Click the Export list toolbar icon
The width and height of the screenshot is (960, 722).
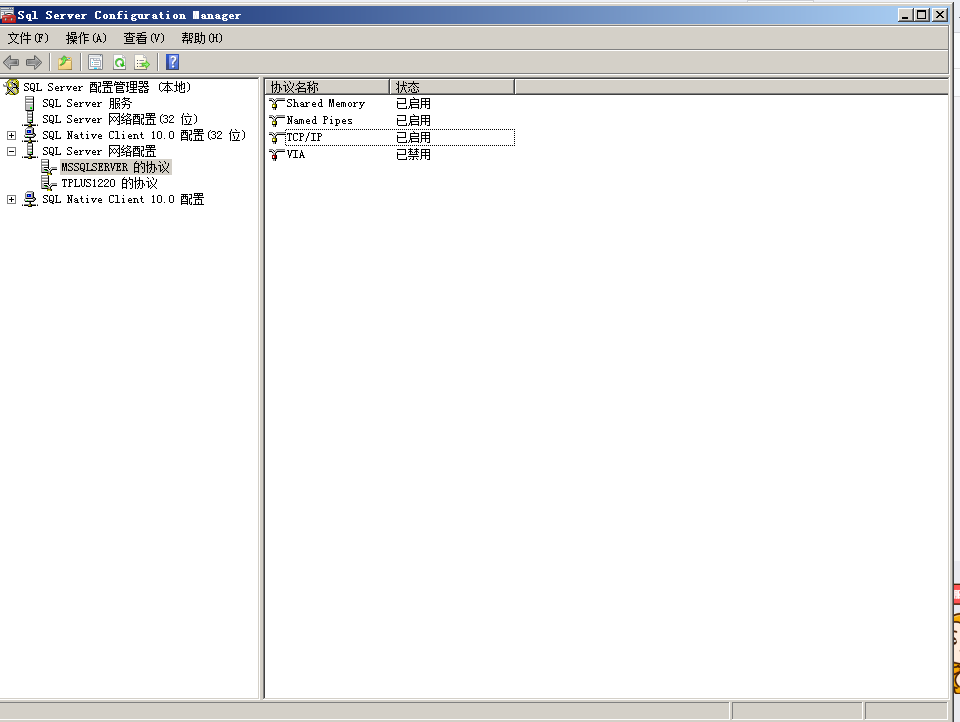tap(142, 62)
